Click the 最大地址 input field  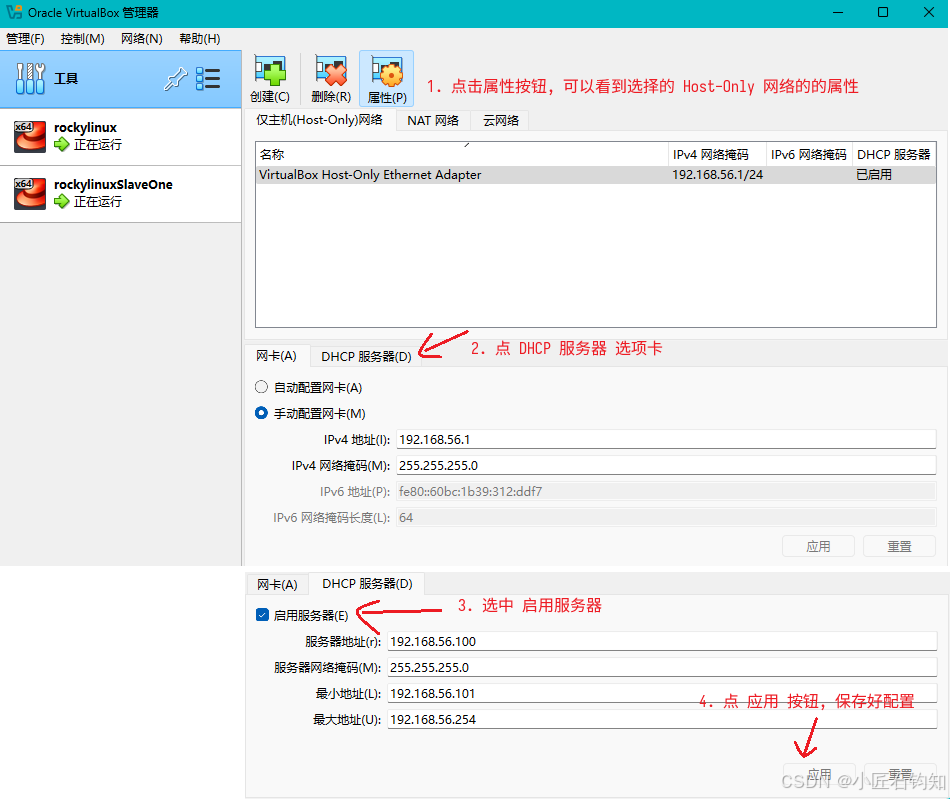click(x=662, y=720)
